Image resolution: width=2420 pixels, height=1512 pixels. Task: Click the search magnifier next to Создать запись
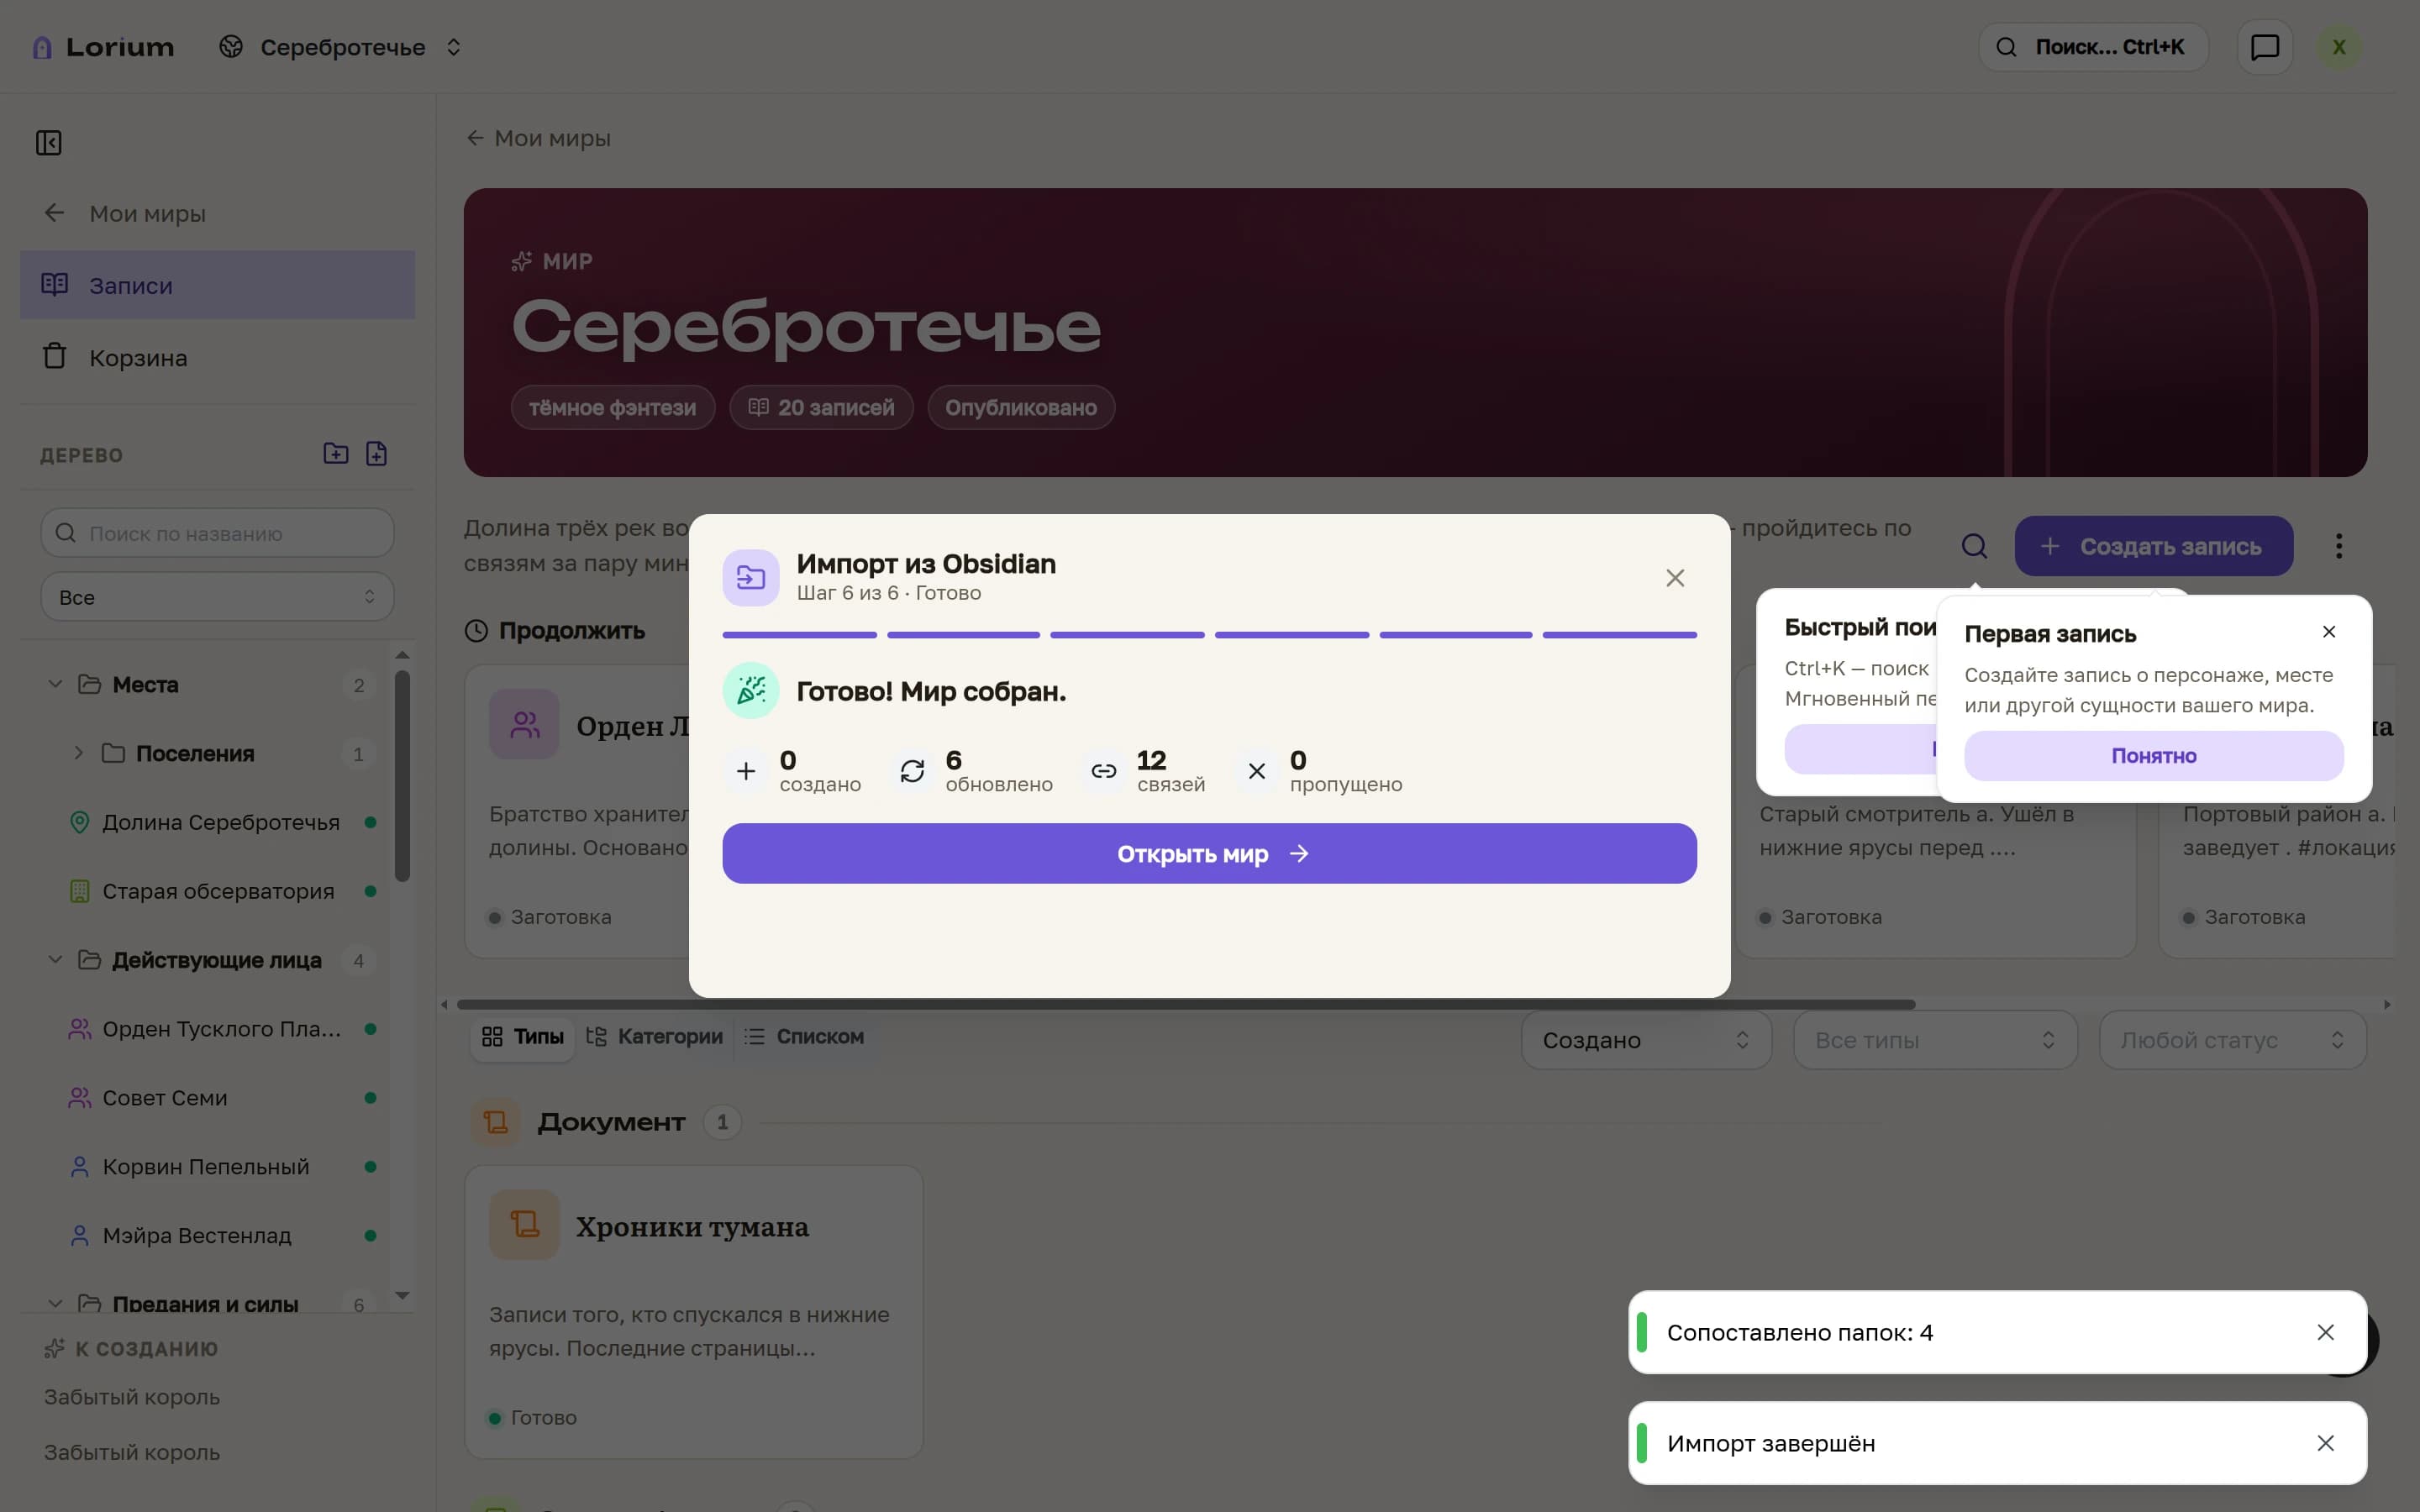tap(1974, 546)
